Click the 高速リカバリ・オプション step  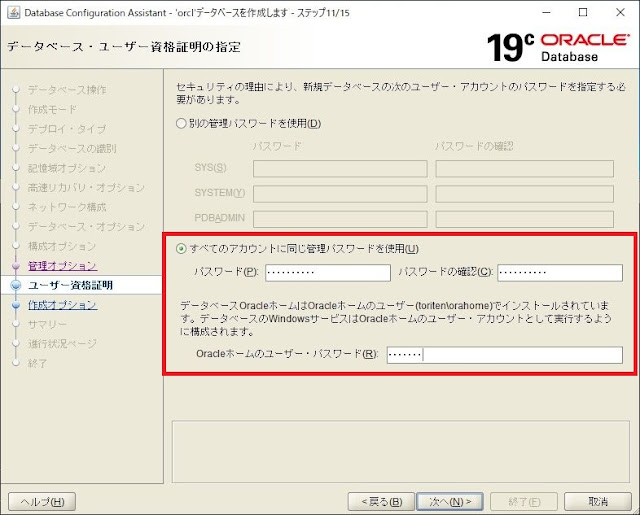[86, 188]
